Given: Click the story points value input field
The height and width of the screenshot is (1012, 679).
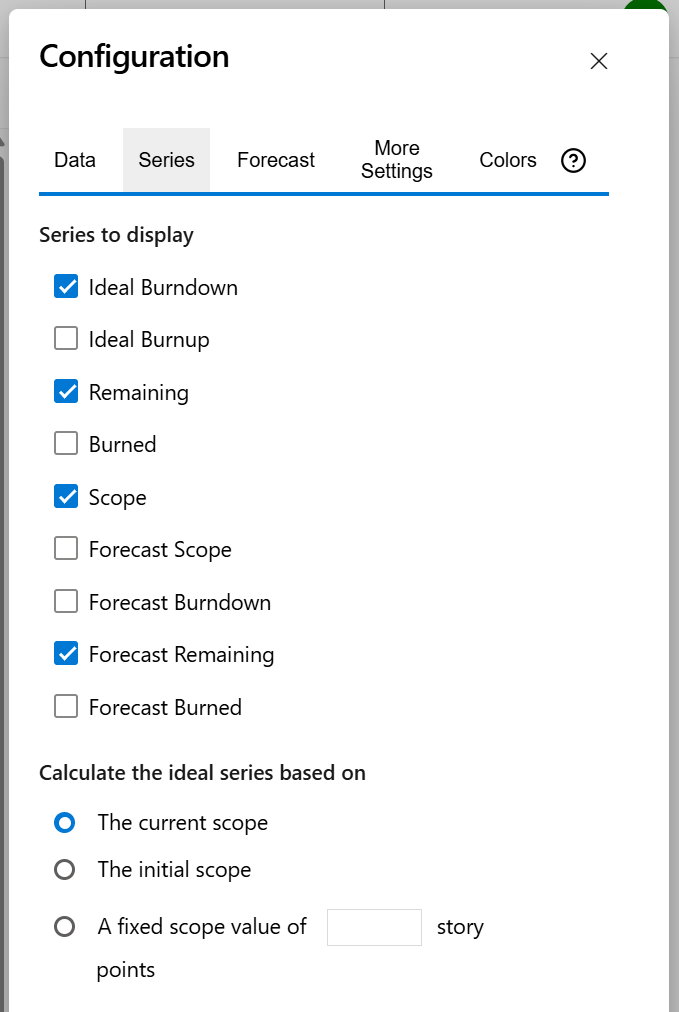Looking at the screenshot, I should (x=374, y=927).
